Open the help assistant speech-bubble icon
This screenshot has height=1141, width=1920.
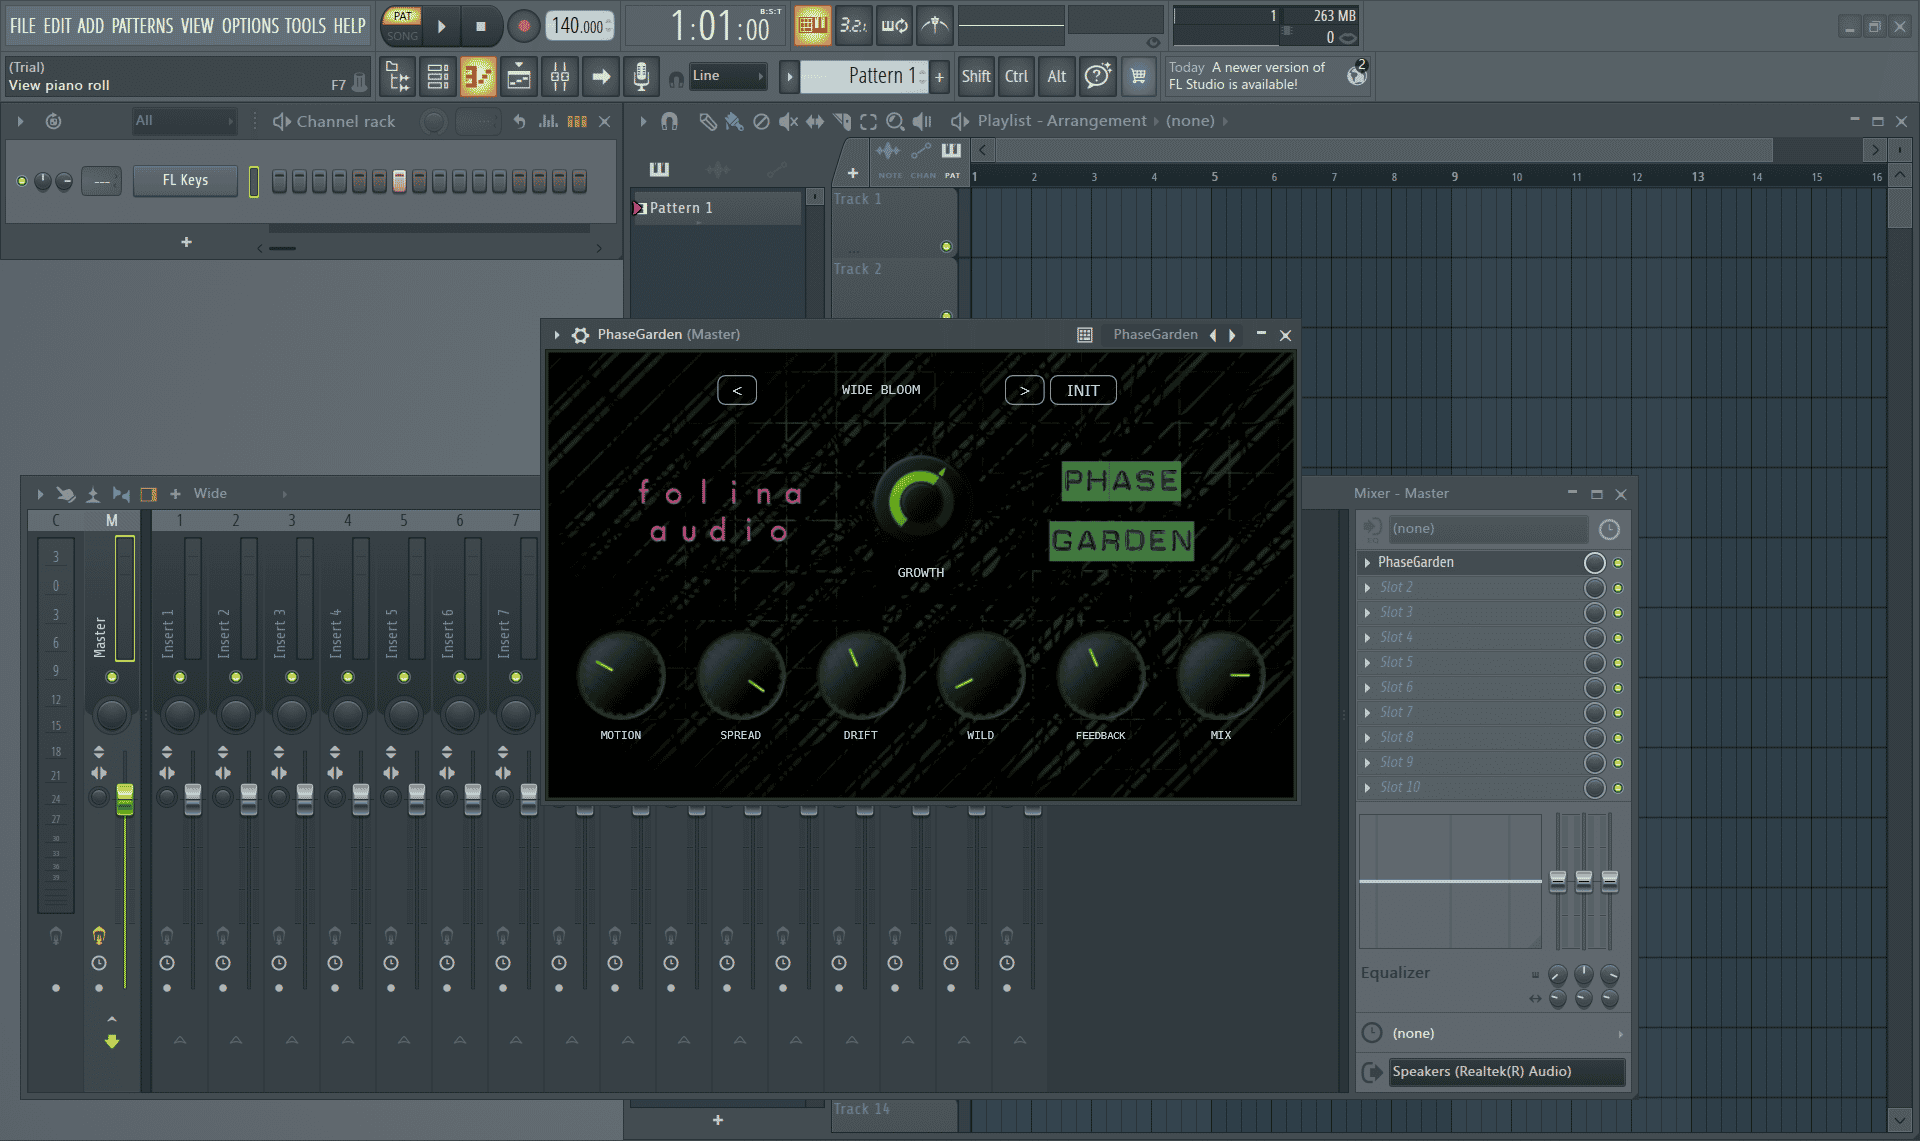pos(1097,76)
